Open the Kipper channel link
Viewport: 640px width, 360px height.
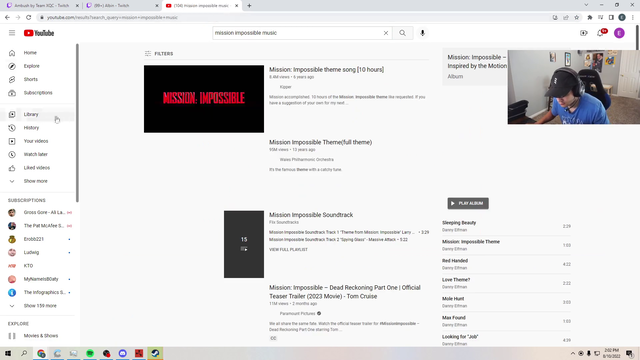pos(285,87)
